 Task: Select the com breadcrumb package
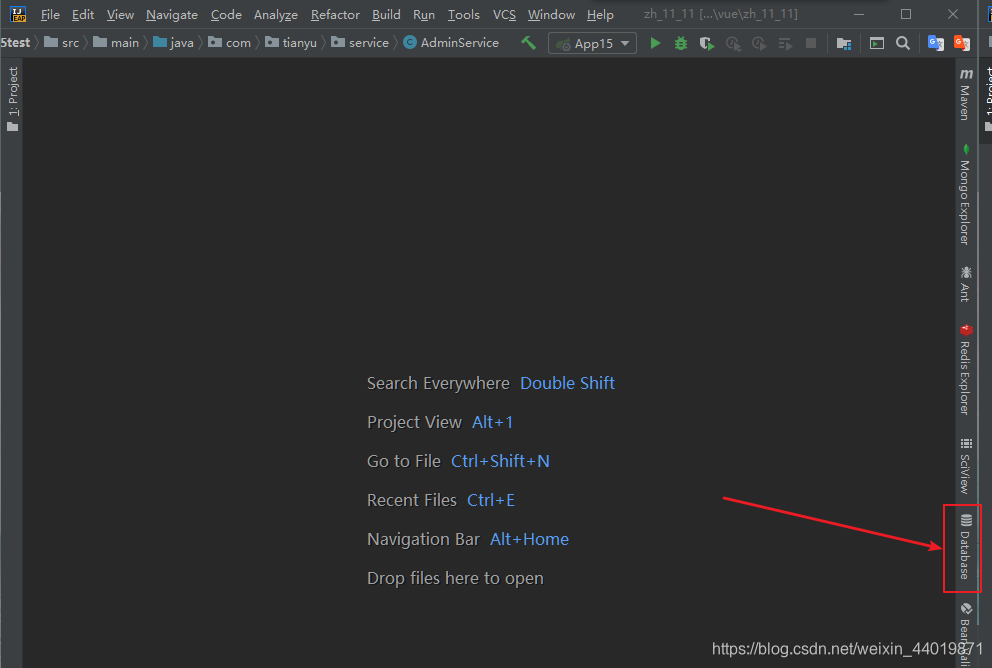(230, 43)
